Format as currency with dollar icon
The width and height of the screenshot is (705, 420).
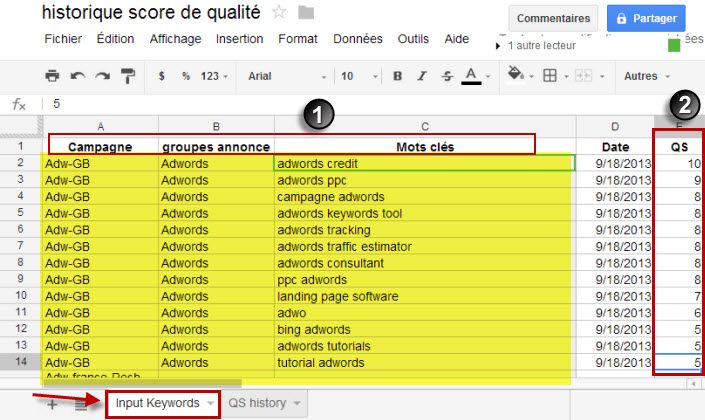click(x=161, y=76)
